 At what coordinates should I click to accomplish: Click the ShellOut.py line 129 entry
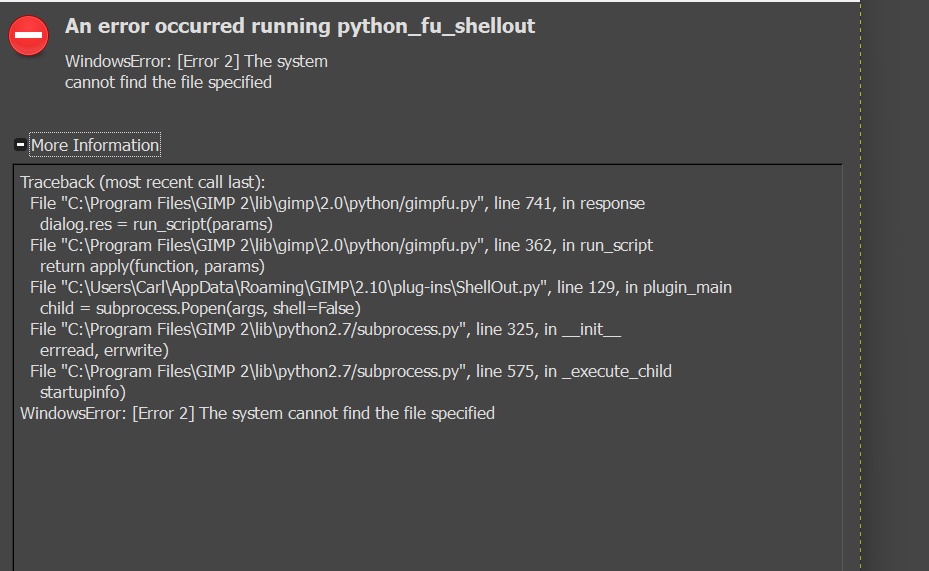click(381, 287)
